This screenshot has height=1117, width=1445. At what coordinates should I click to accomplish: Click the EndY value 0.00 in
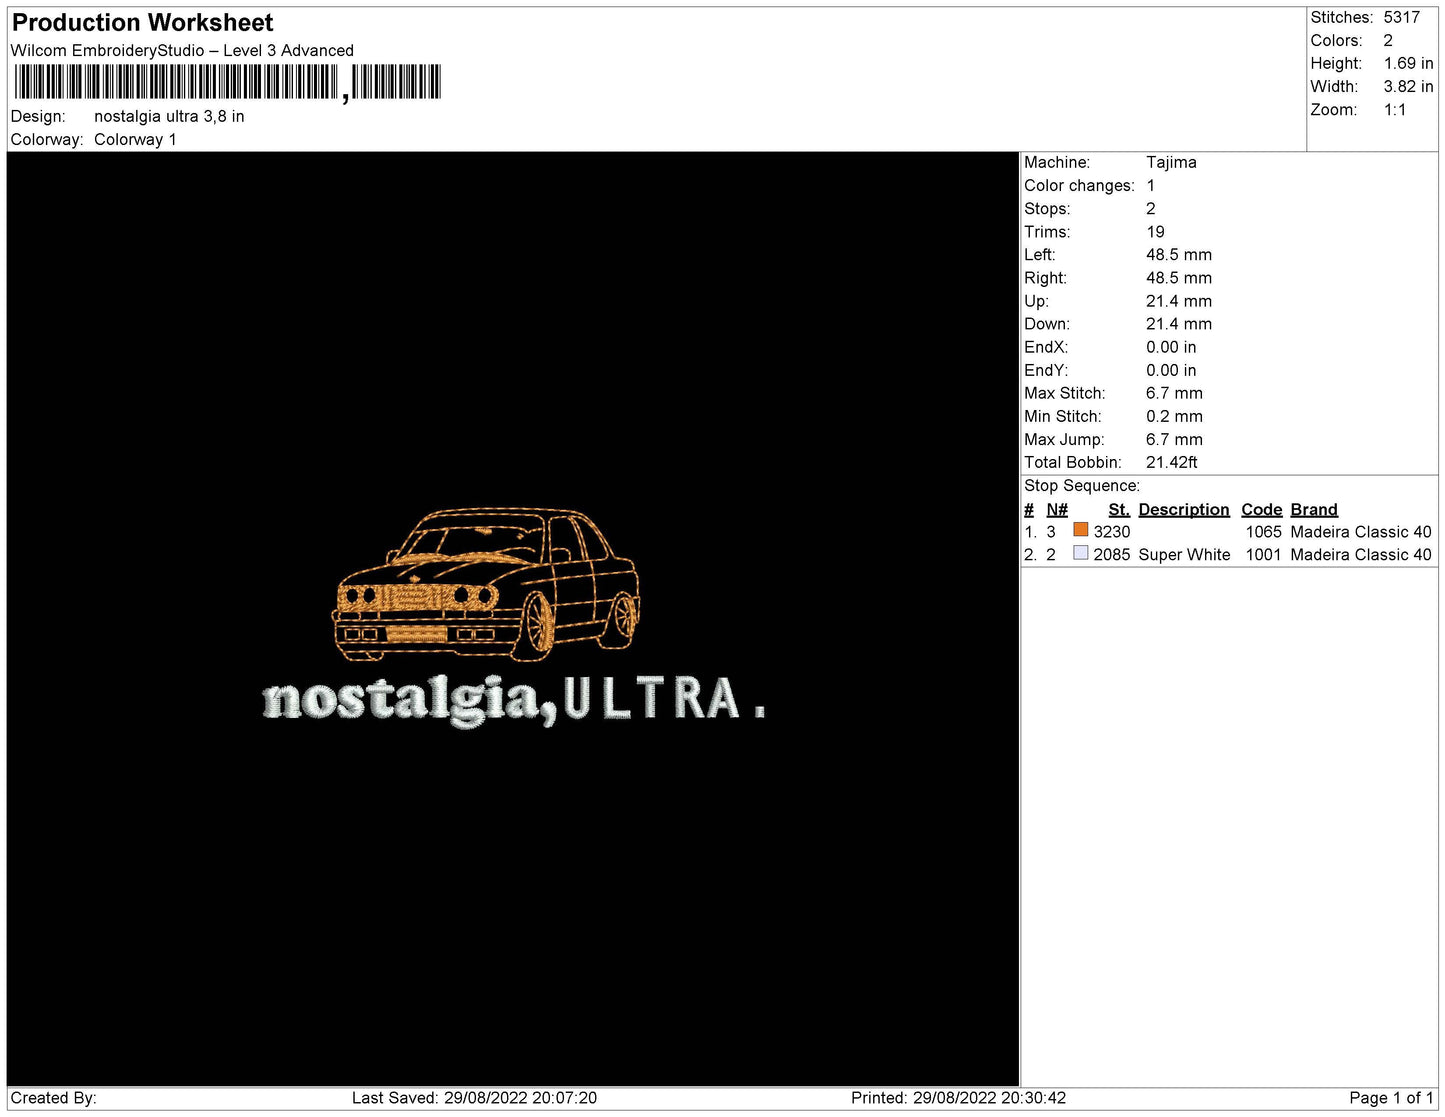click(x=1171, y=370)
